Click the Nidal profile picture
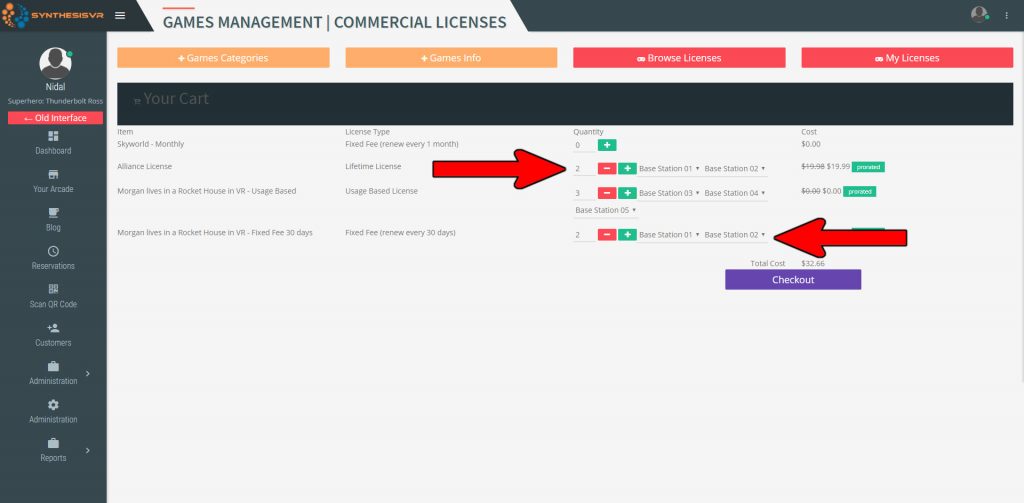The height and width of the screenshot is (503, 1024). 55,63
